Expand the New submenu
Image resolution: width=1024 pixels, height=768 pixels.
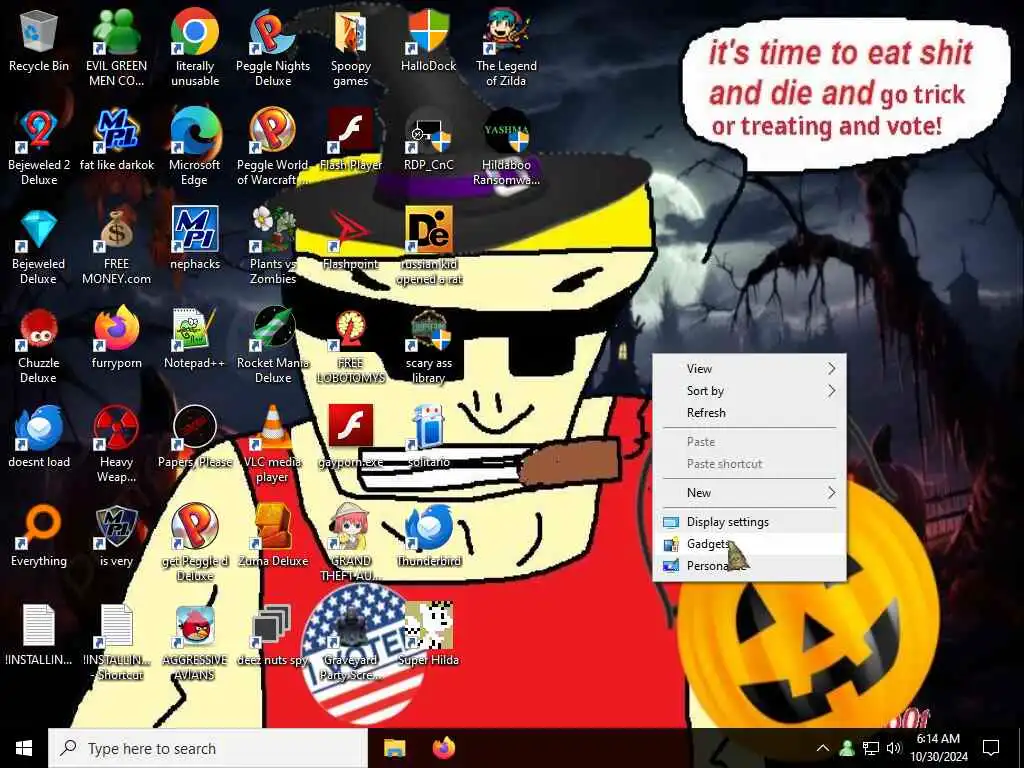pos(749,492)
